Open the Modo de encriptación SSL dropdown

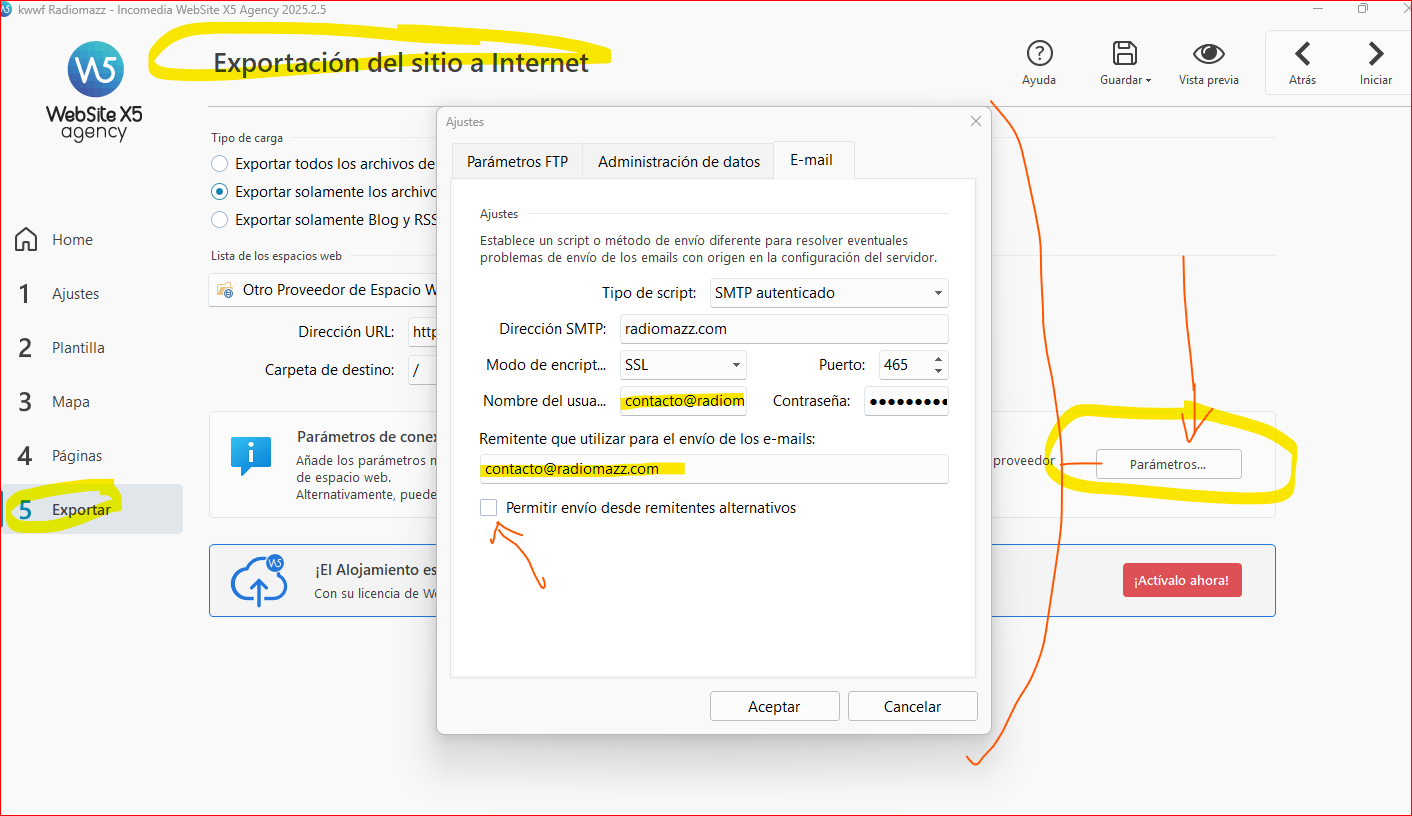(x=683, y=365)
